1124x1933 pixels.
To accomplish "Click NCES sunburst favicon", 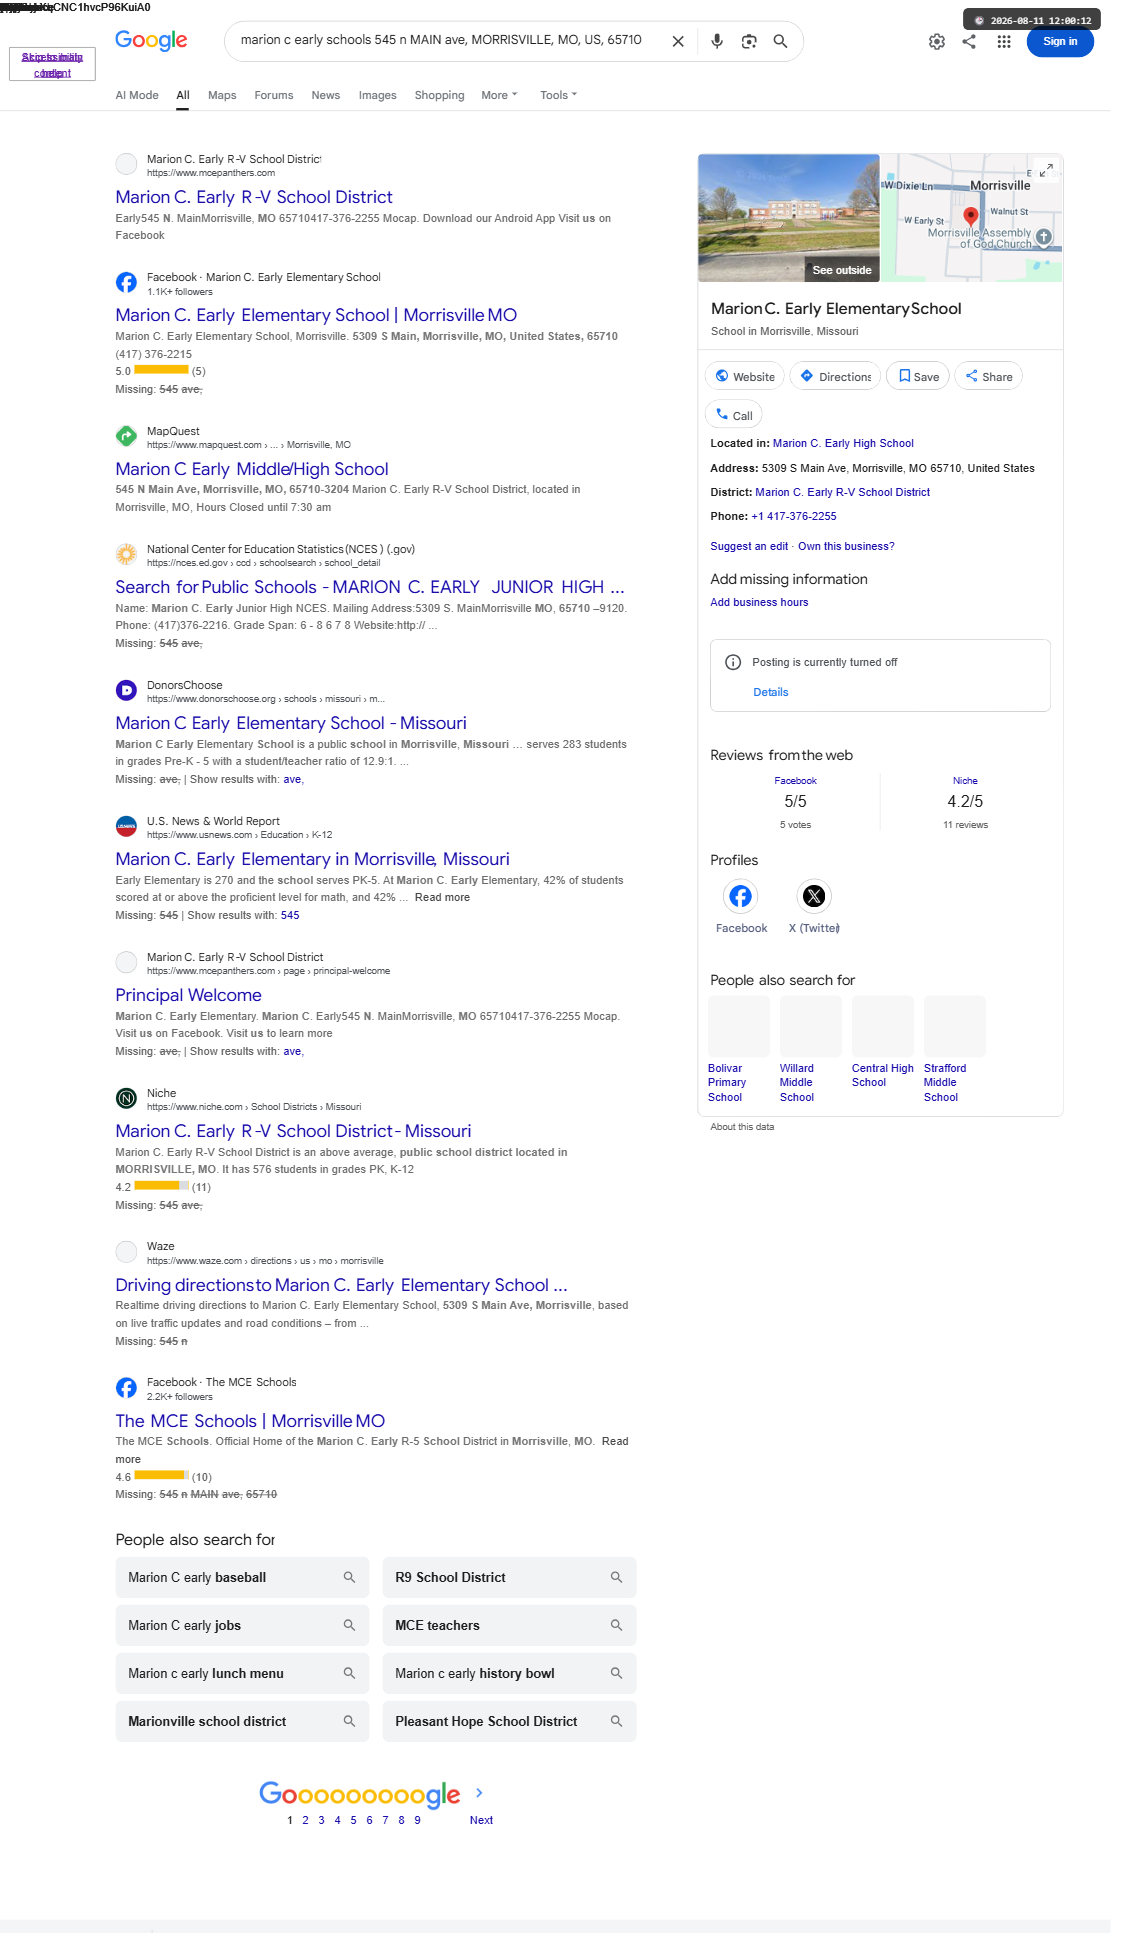I will 126,554.
